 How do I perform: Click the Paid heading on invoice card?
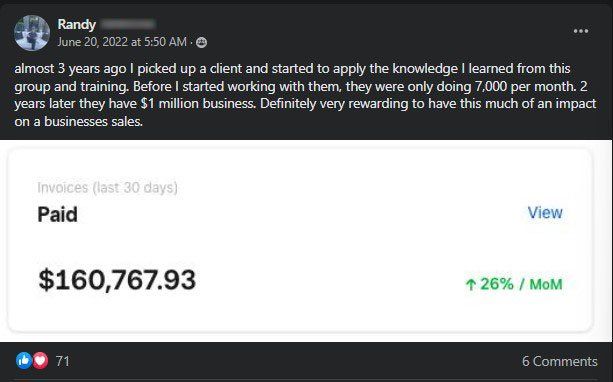57,214
